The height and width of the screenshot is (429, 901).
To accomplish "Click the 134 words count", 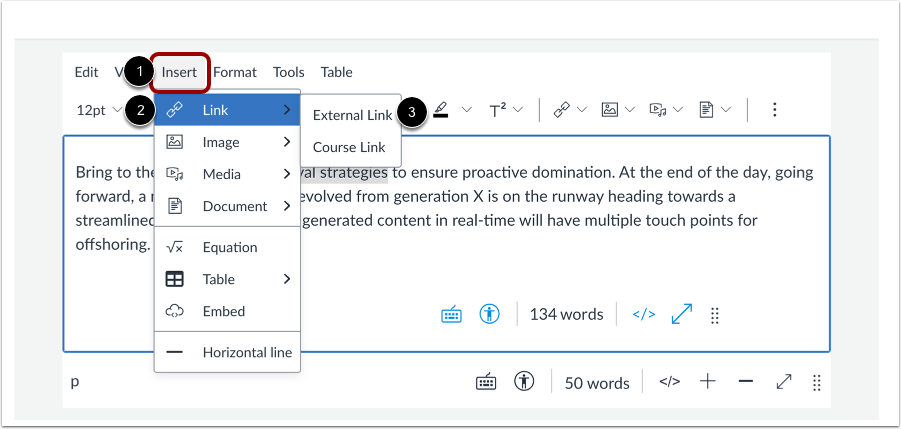I will (x=567, y=315).
